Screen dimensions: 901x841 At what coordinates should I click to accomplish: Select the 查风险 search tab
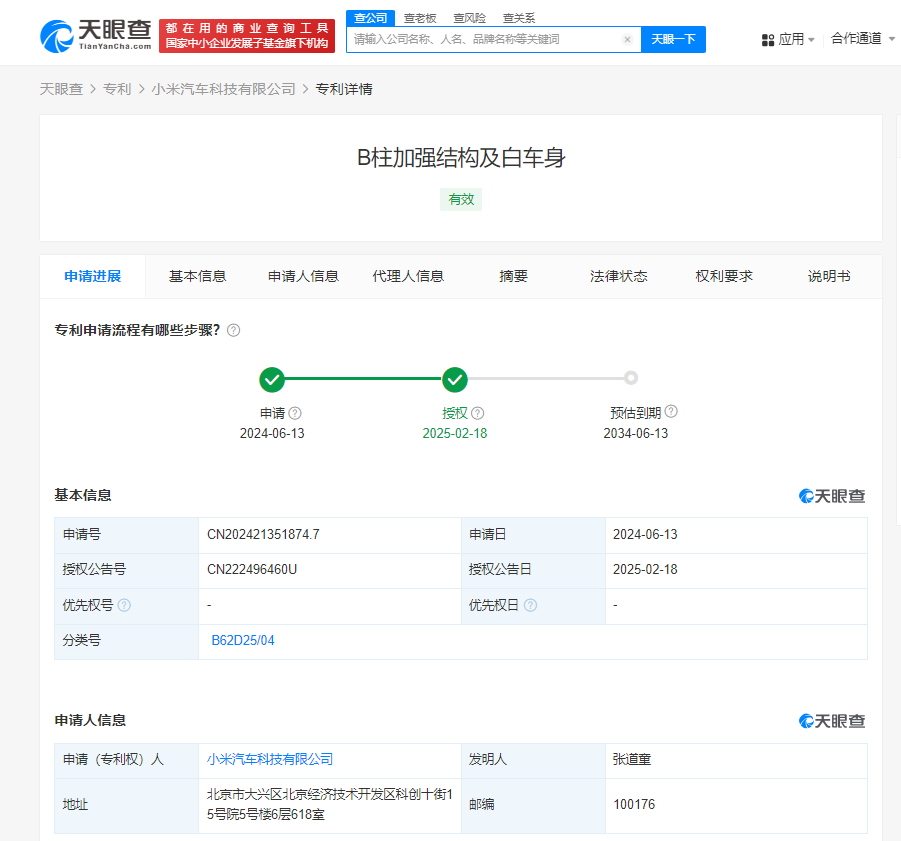click(469, 18)
